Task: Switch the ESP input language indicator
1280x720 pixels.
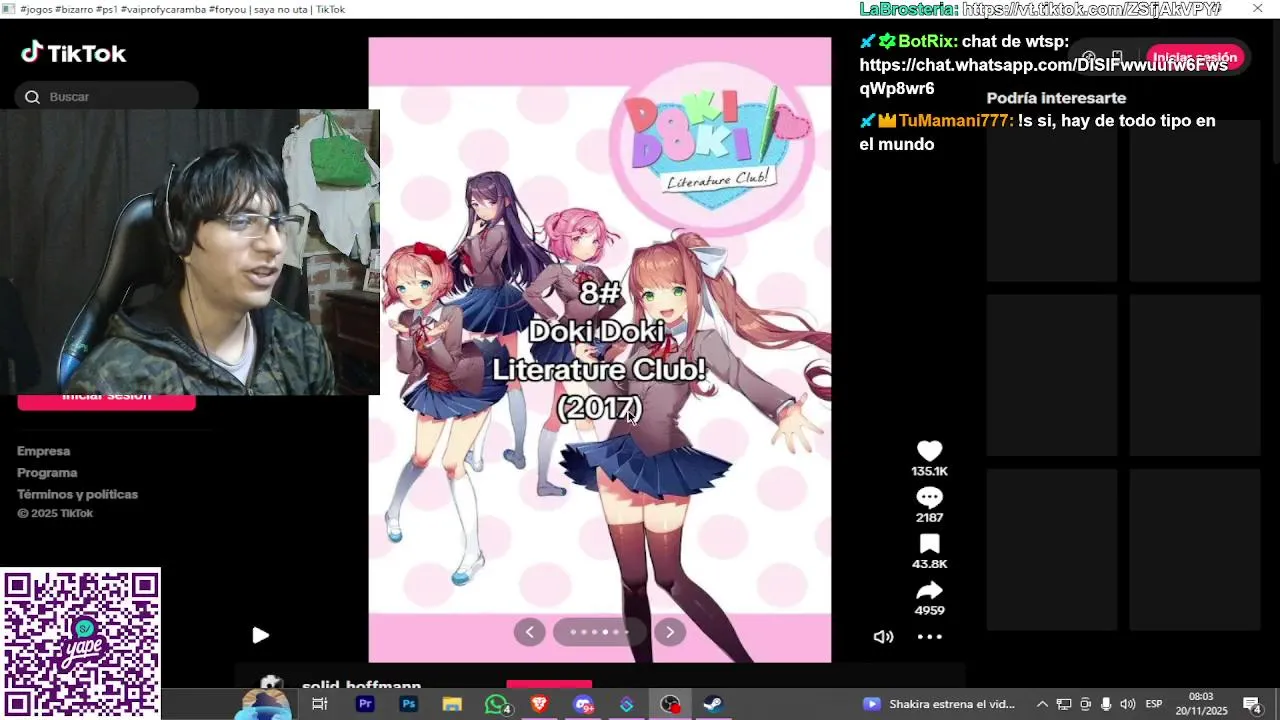Action: [x=1154, y=704]
